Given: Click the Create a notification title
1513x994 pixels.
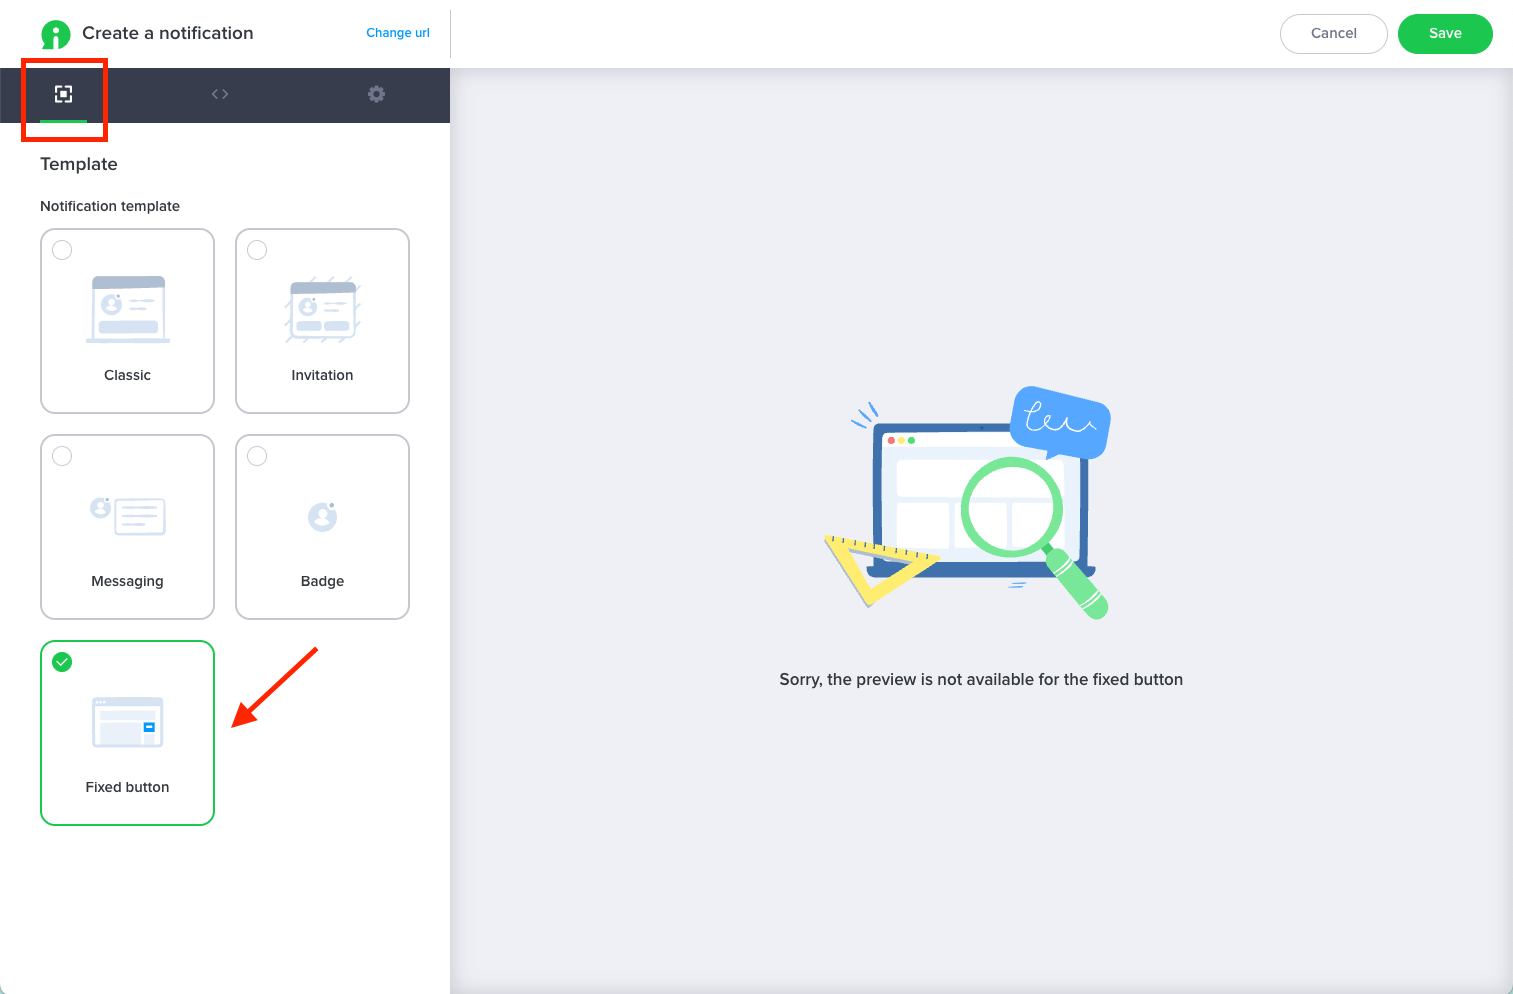Looking at the screenshot, I should [168, 33].
